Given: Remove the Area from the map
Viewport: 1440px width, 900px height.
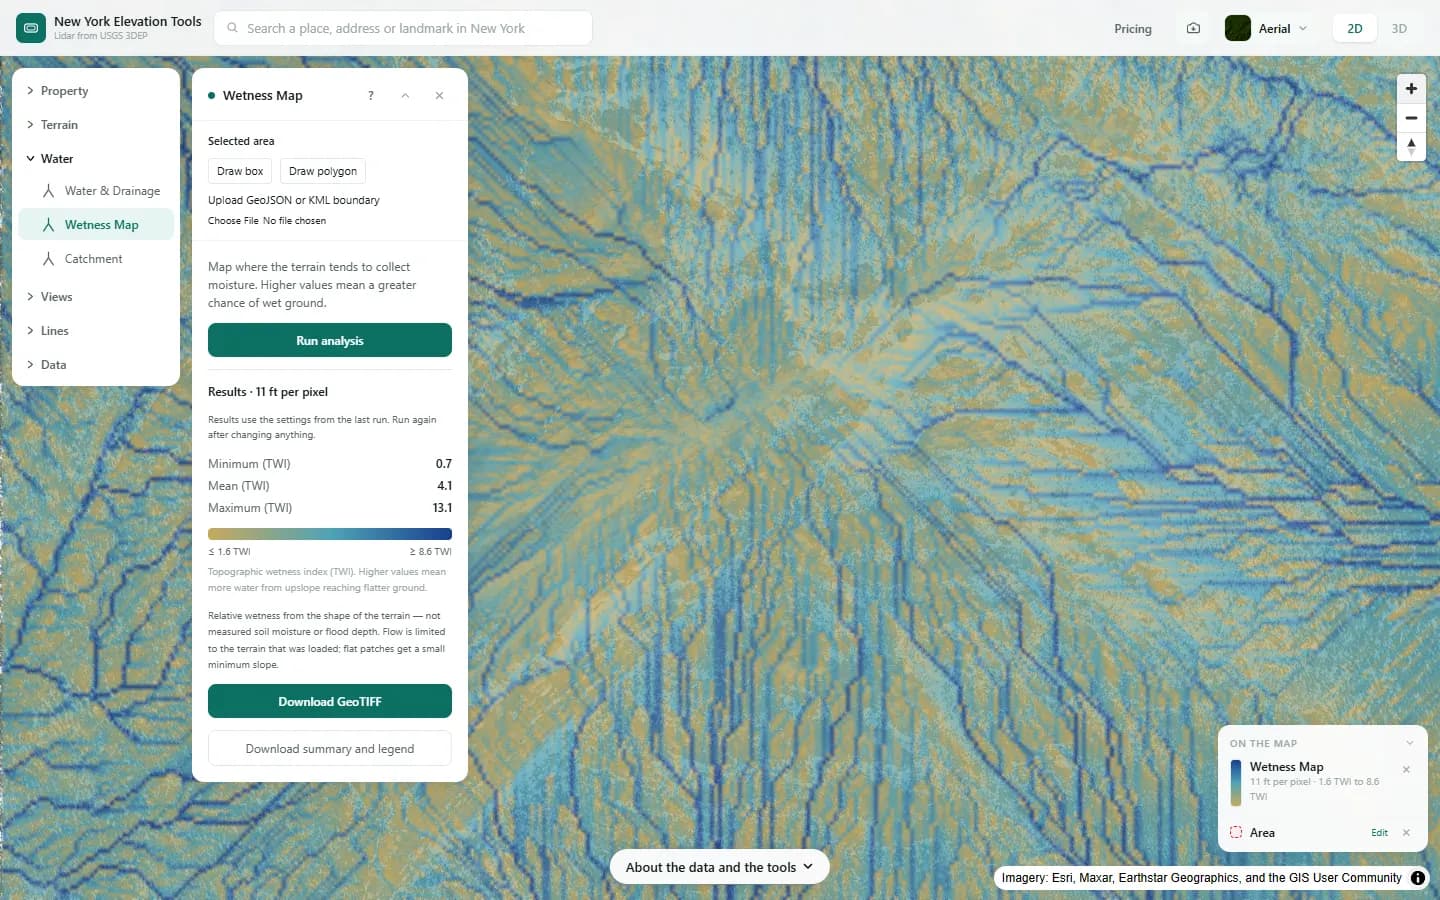Looking at the screenshot, I should (1406, 833).
